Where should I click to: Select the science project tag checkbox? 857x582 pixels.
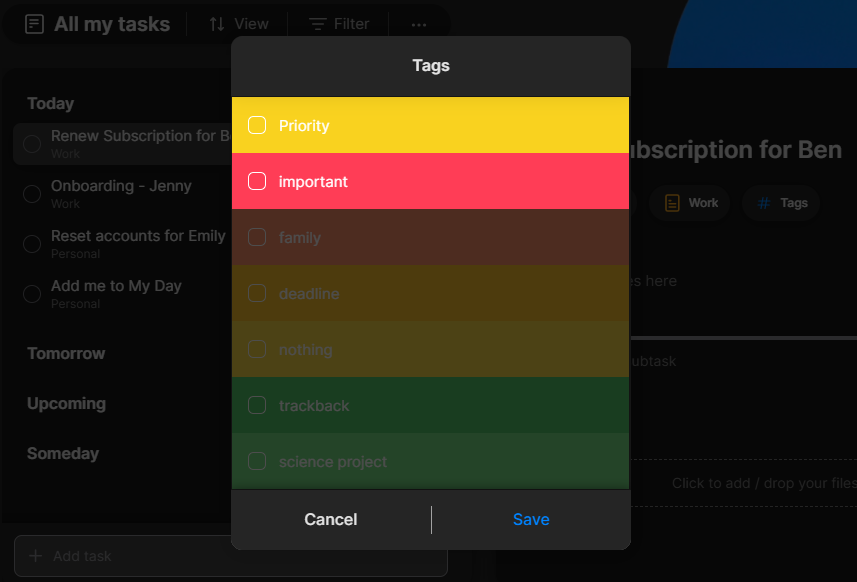(x=257, y=461)
